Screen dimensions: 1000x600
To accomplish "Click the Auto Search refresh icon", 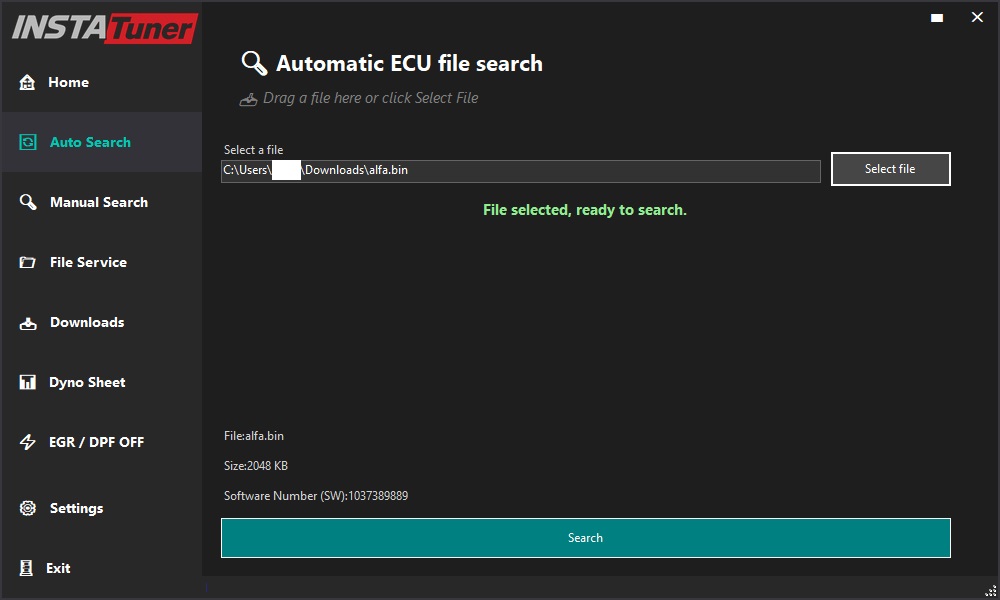I will pyautogui.click(x=28, y=142).
